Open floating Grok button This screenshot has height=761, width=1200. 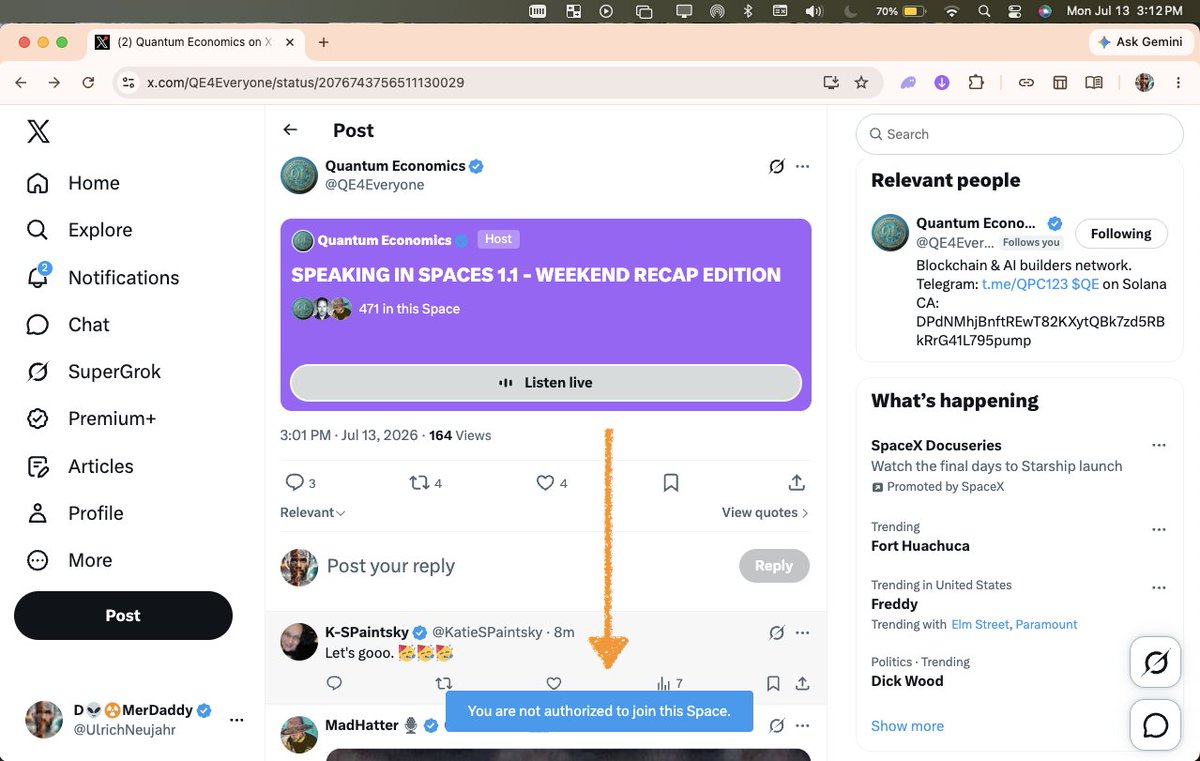(1156, 662)
